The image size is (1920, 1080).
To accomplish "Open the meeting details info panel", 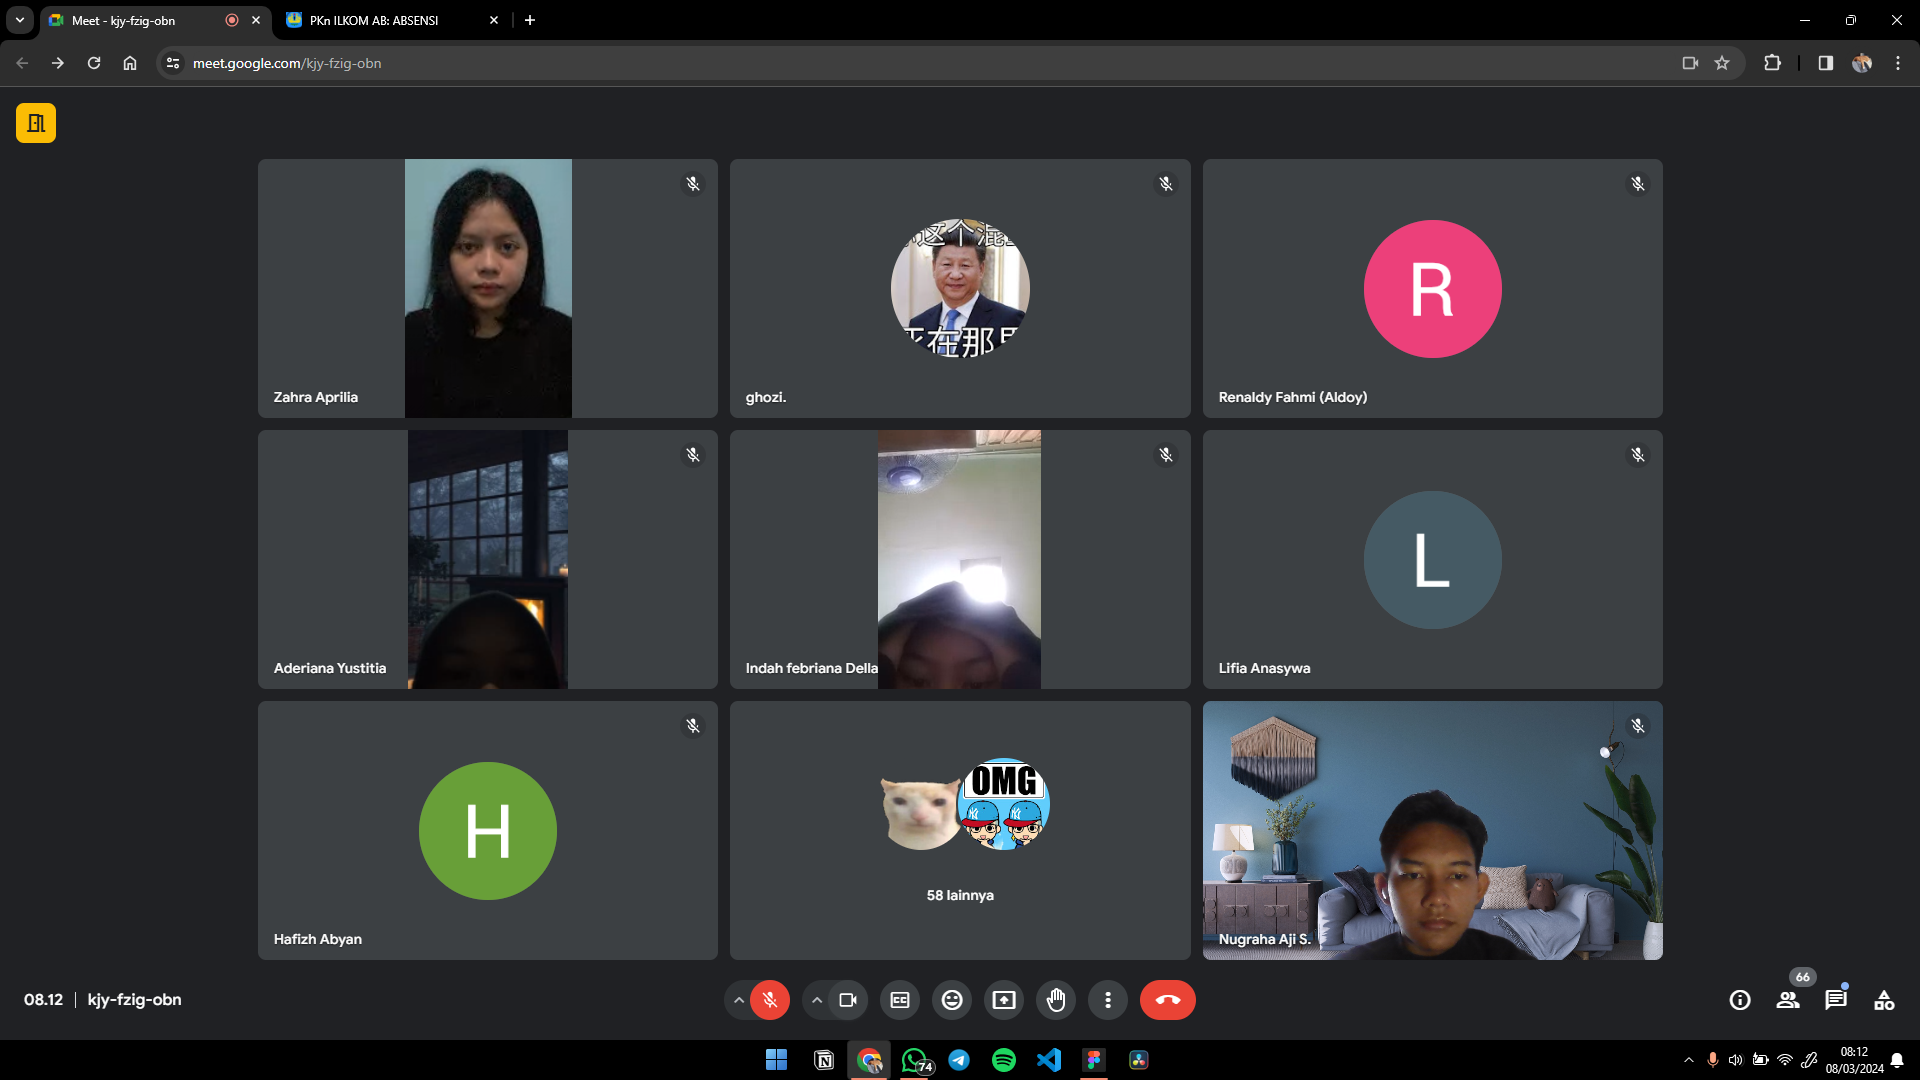I will [x=1740, y=1000].
